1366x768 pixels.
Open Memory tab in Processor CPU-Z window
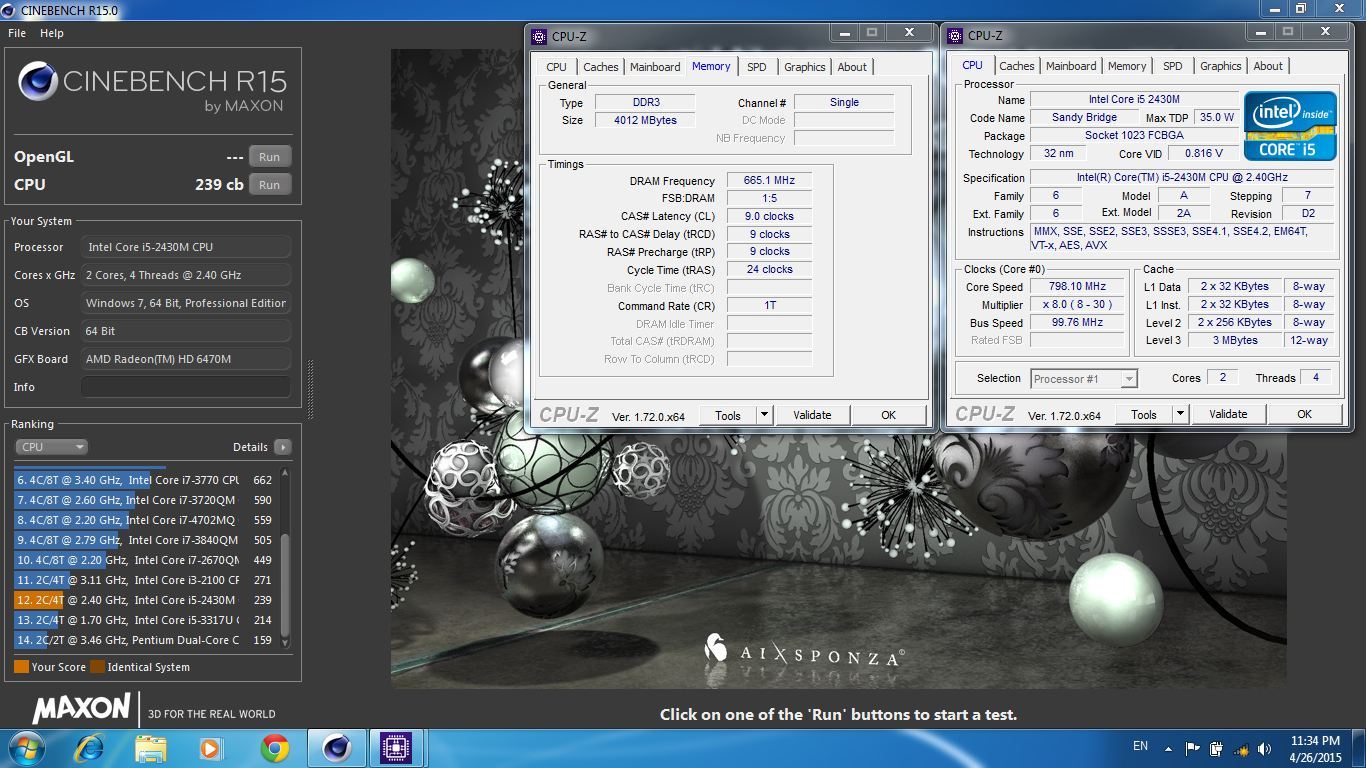coord(1127,66)
